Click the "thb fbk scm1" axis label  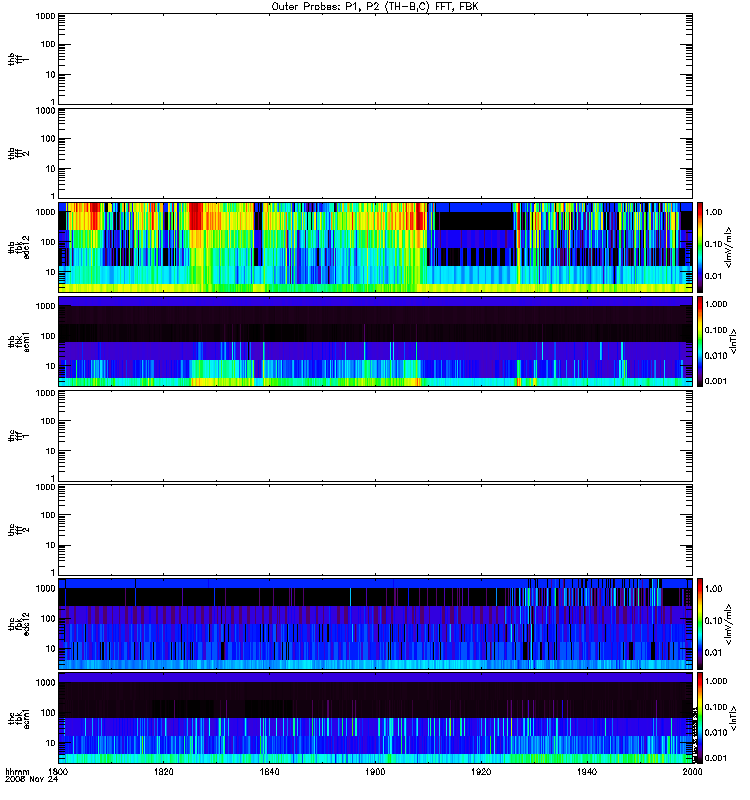pos(18,341)
